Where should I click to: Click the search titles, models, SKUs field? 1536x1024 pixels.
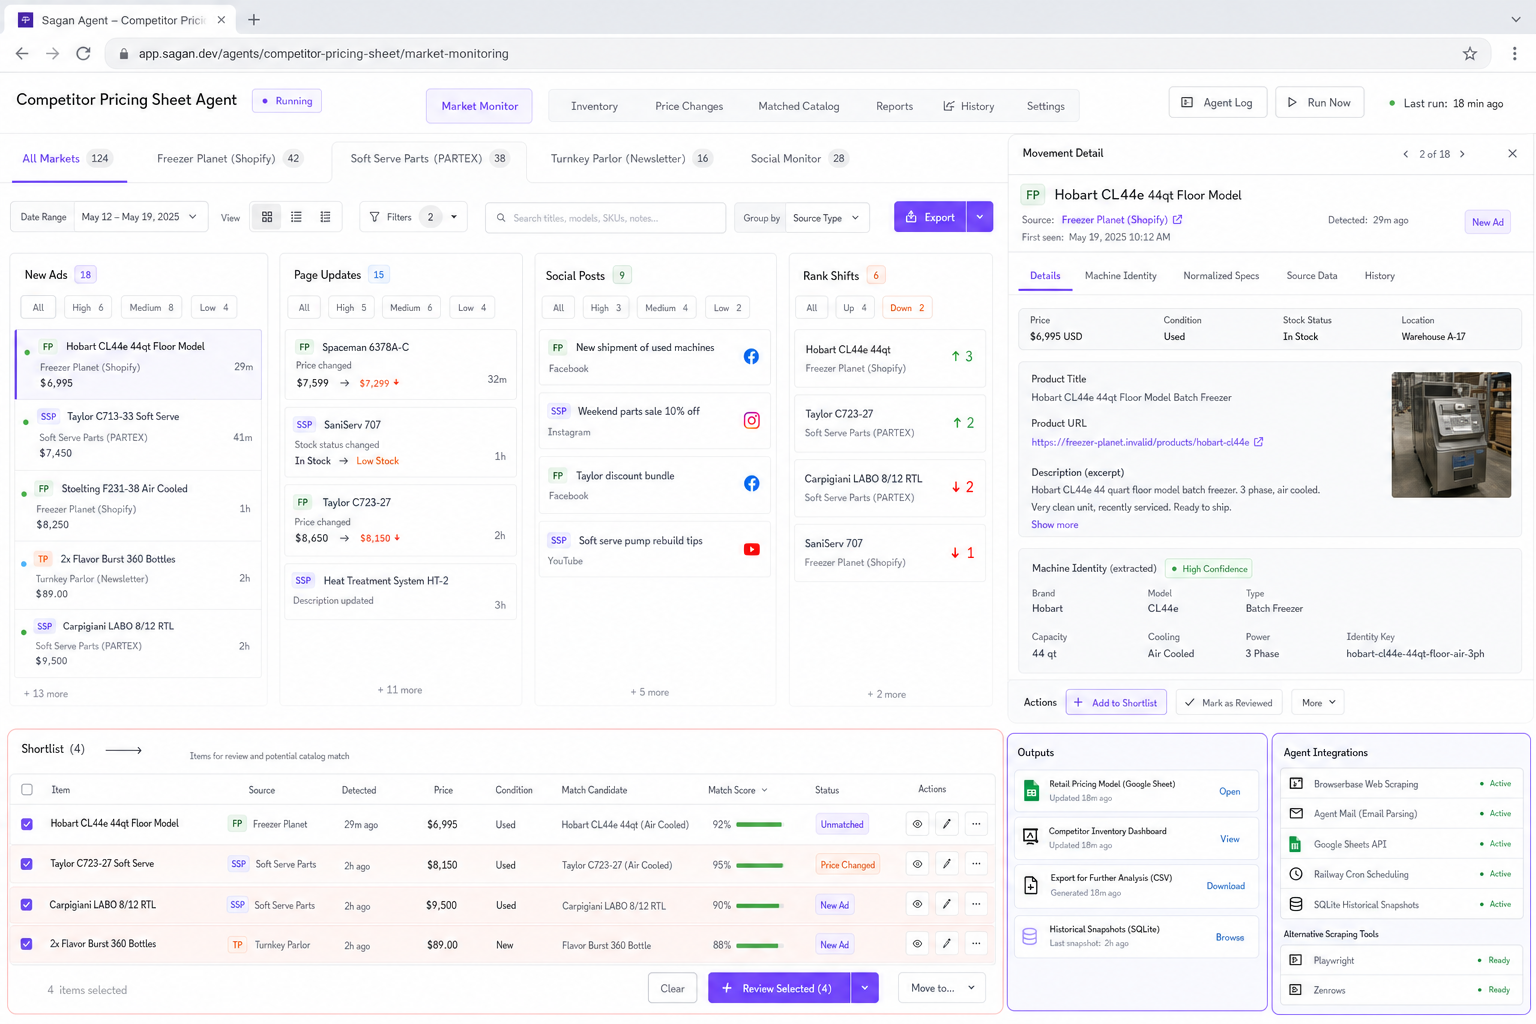[606, 218]
